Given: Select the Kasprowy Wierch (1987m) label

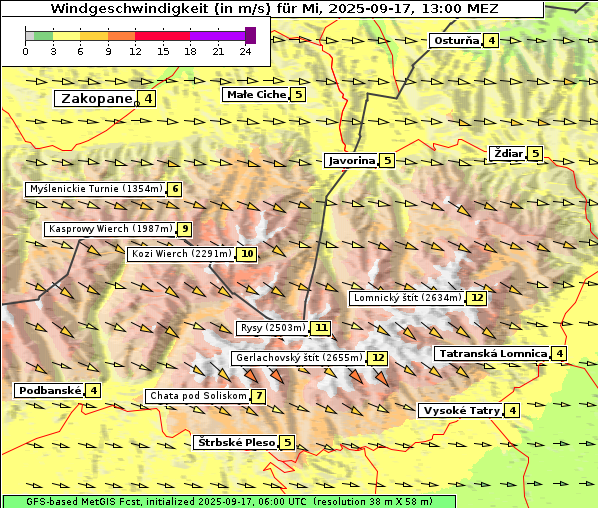Looking at the screenshot, I should pos(110,229).
